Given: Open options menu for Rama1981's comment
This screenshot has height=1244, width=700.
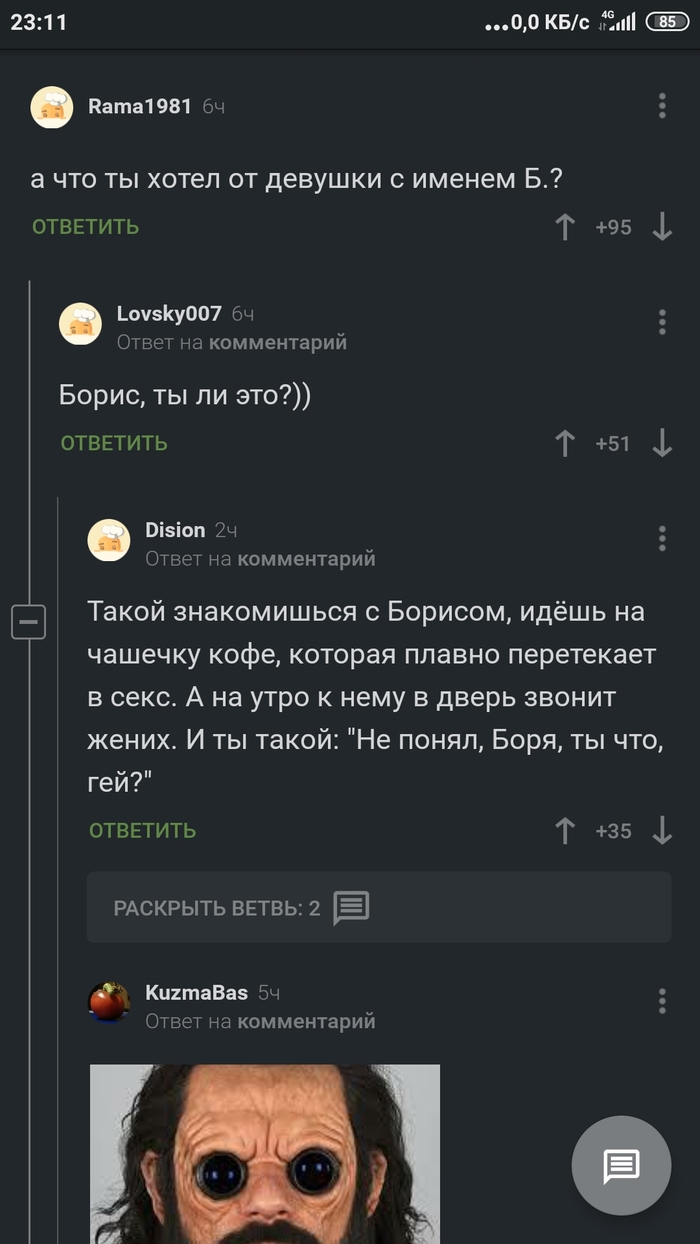Looking at the screenshot, I should (662, 107).
